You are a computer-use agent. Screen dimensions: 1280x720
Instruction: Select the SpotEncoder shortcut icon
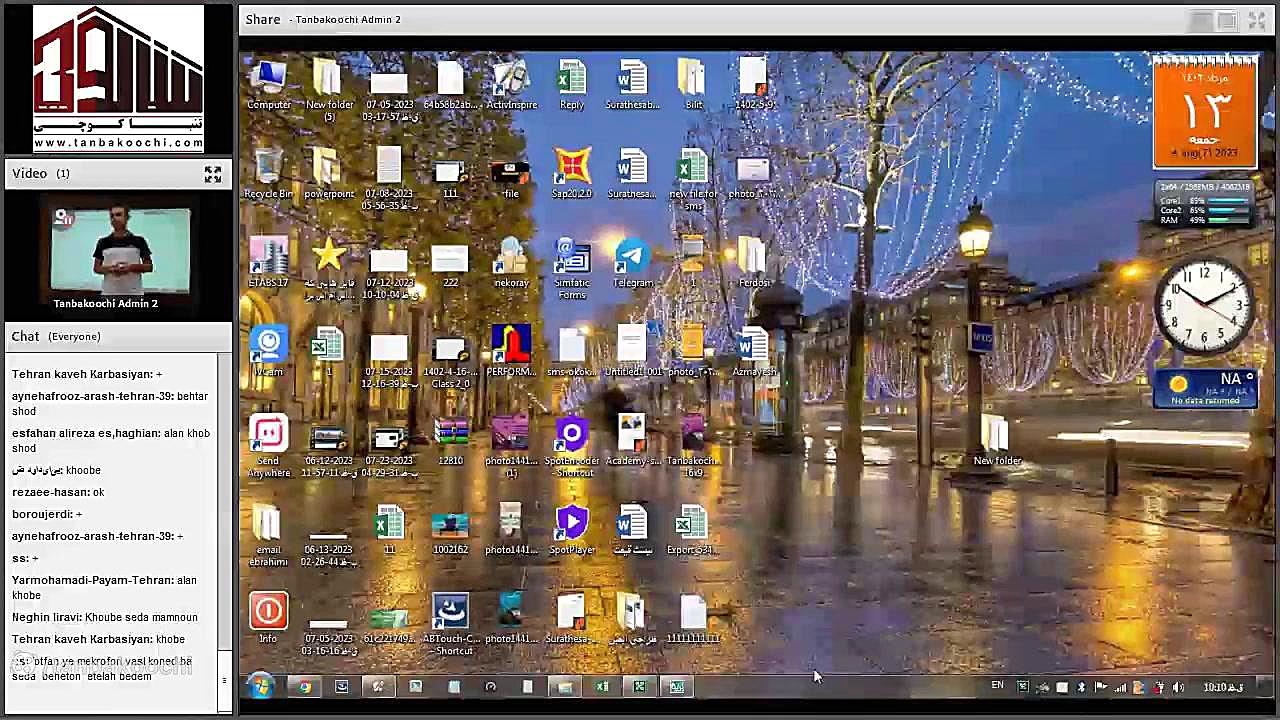coord(572,446)
